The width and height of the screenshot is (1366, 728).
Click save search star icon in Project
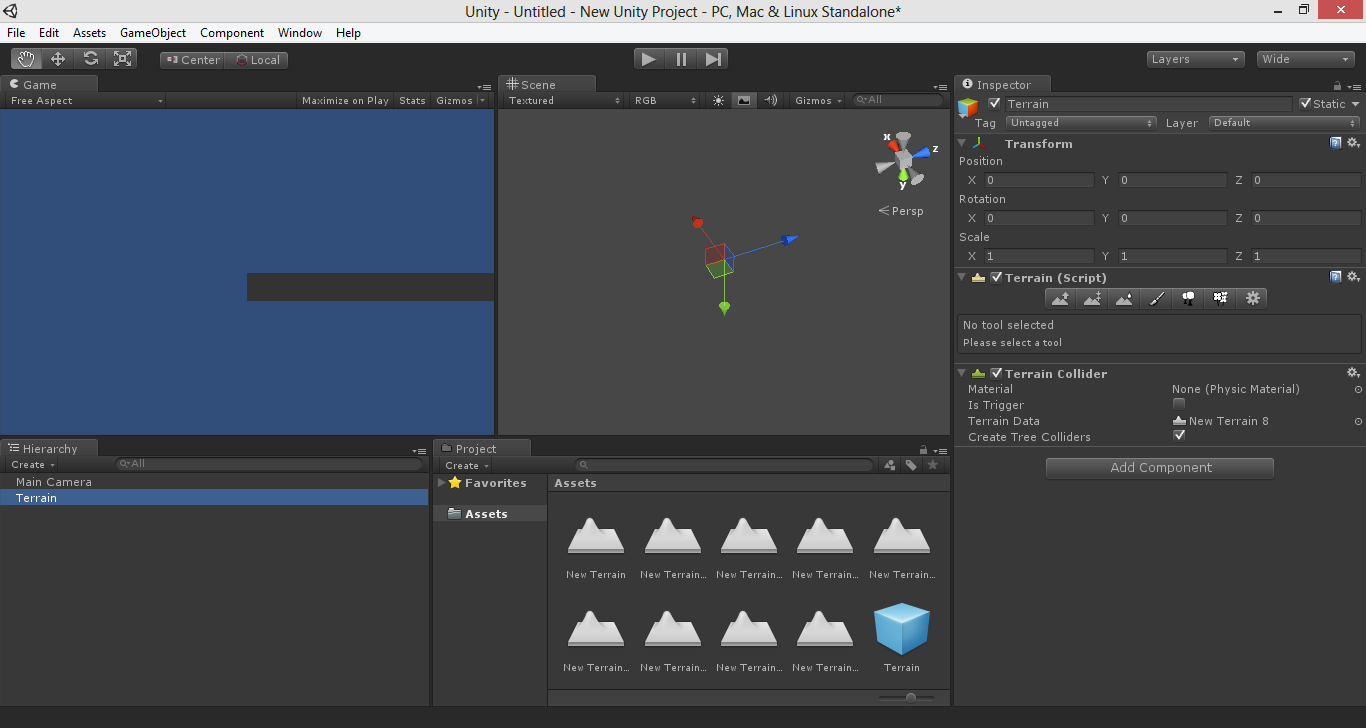(x=933, y=465)
